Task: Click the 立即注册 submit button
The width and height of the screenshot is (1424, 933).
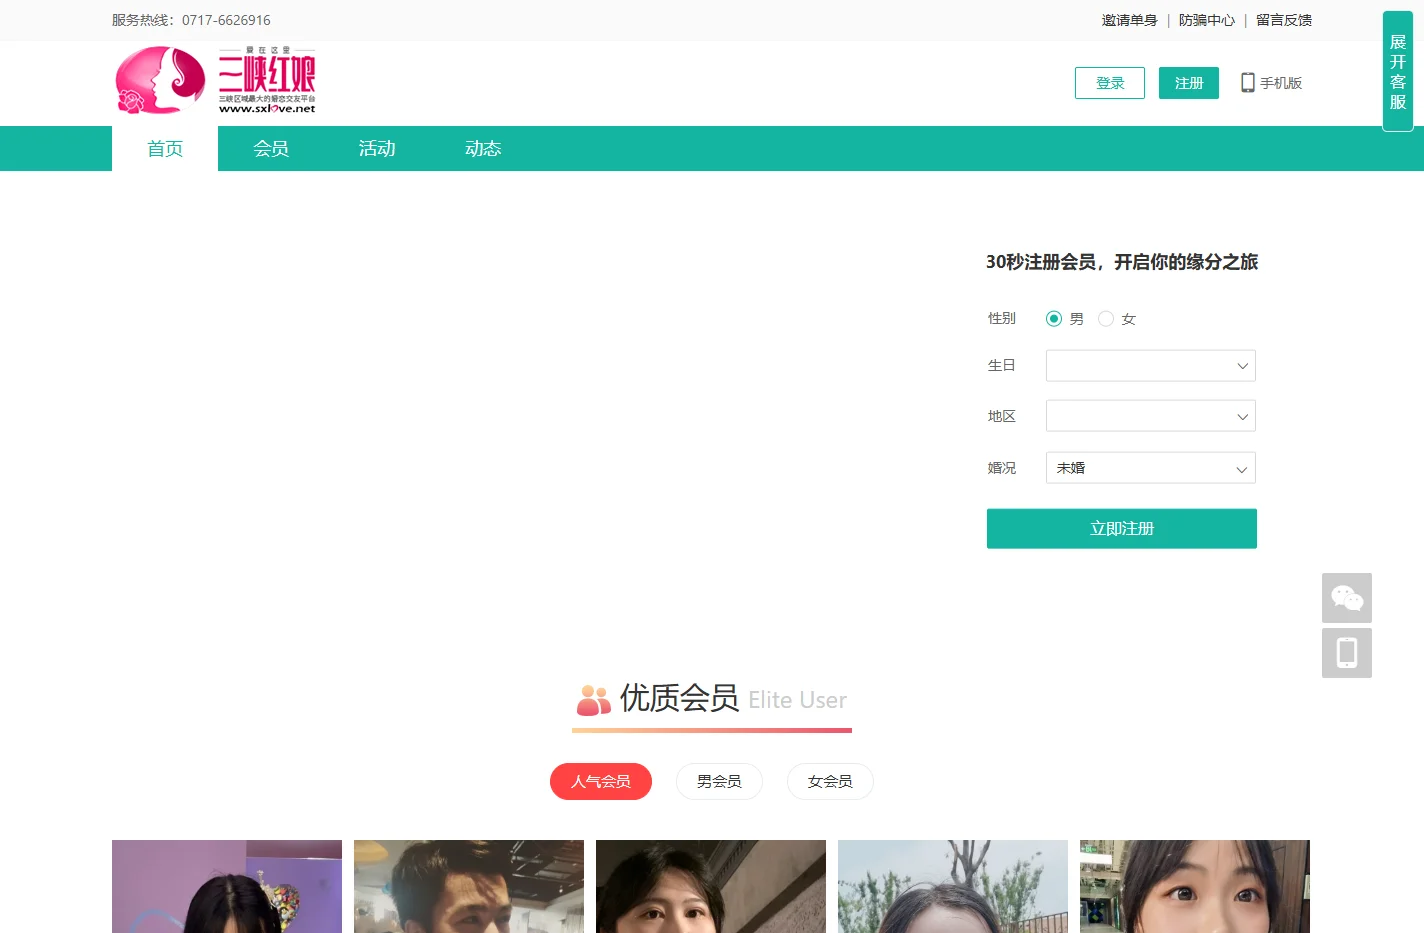Action: [1122, 529]
